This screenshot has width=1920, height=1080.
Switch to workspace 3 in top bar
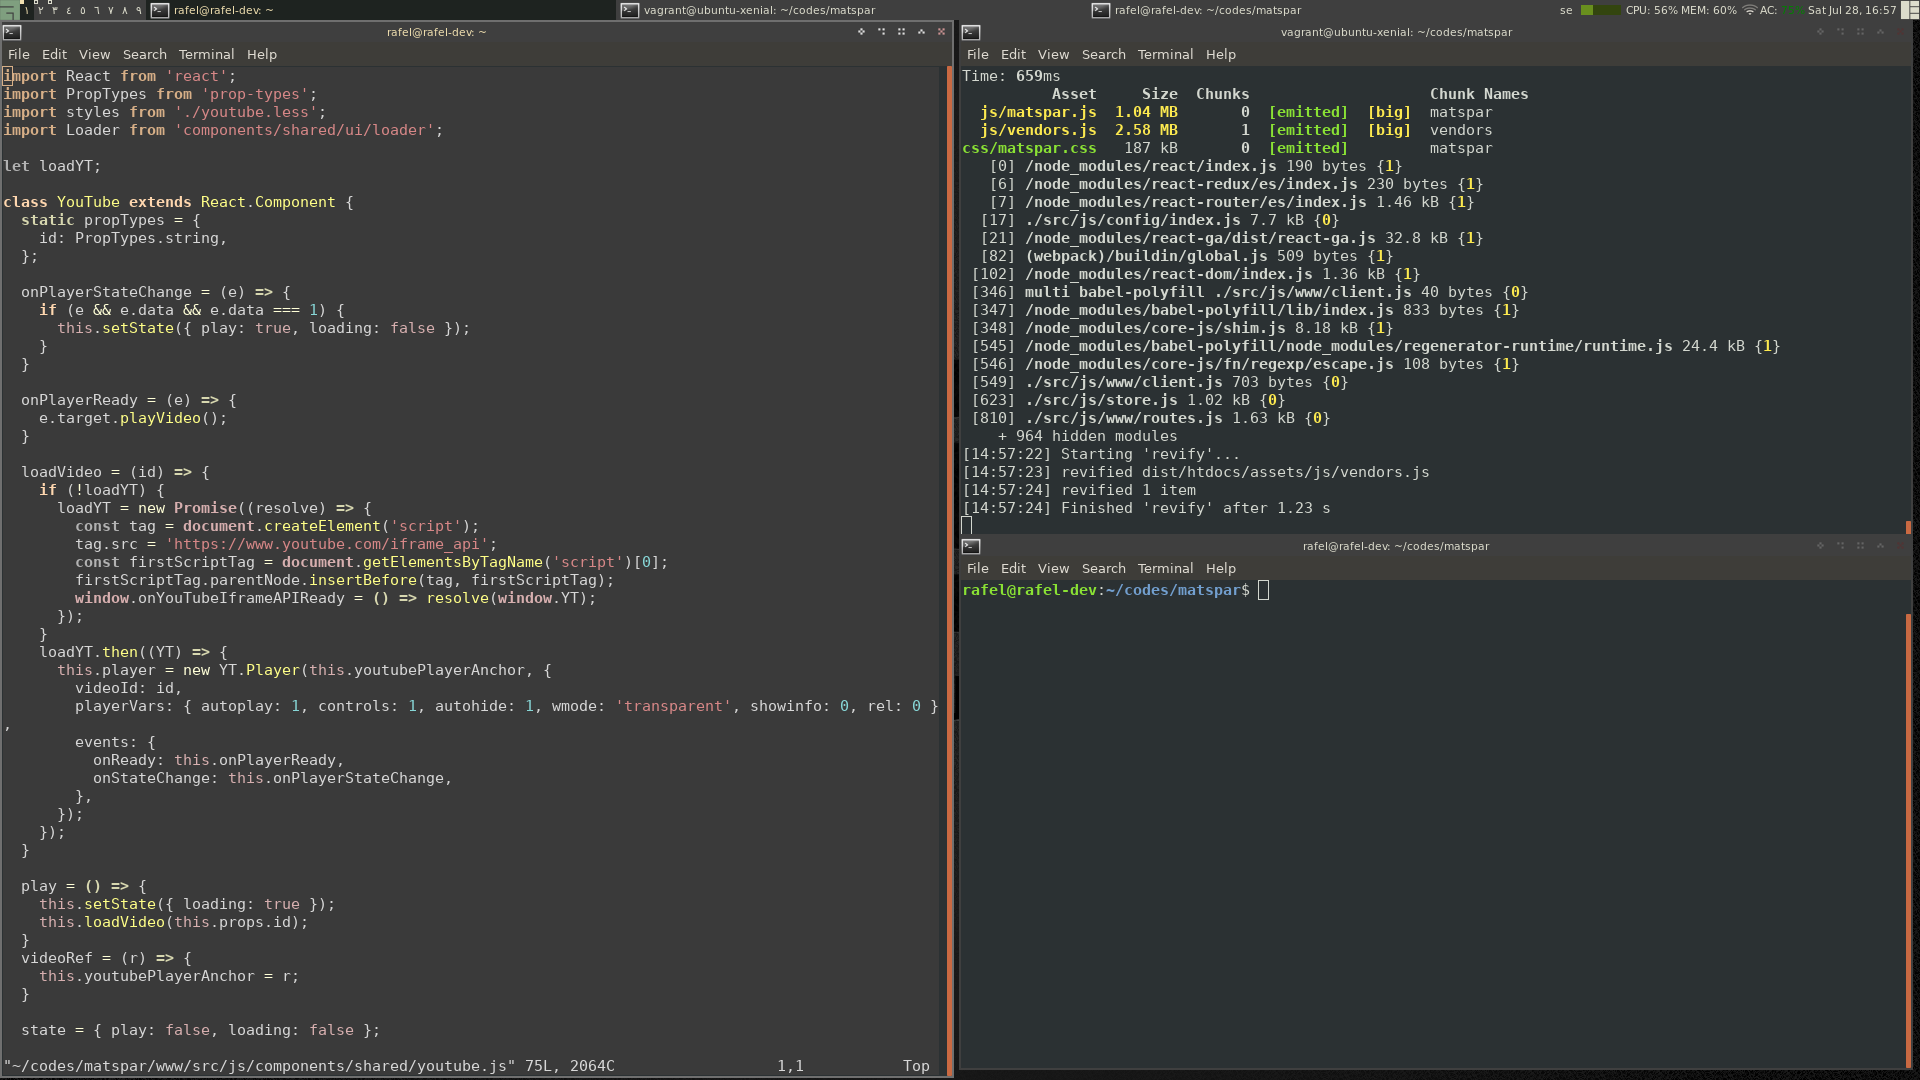point(54,10)
